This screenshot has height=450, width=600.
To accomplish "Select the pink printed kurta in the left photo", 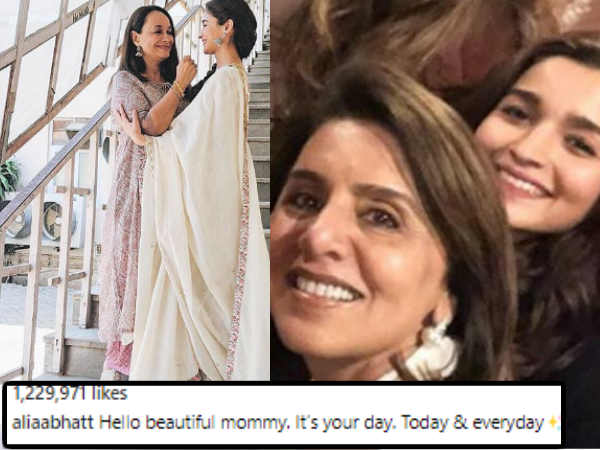I will tap(126, 214).
